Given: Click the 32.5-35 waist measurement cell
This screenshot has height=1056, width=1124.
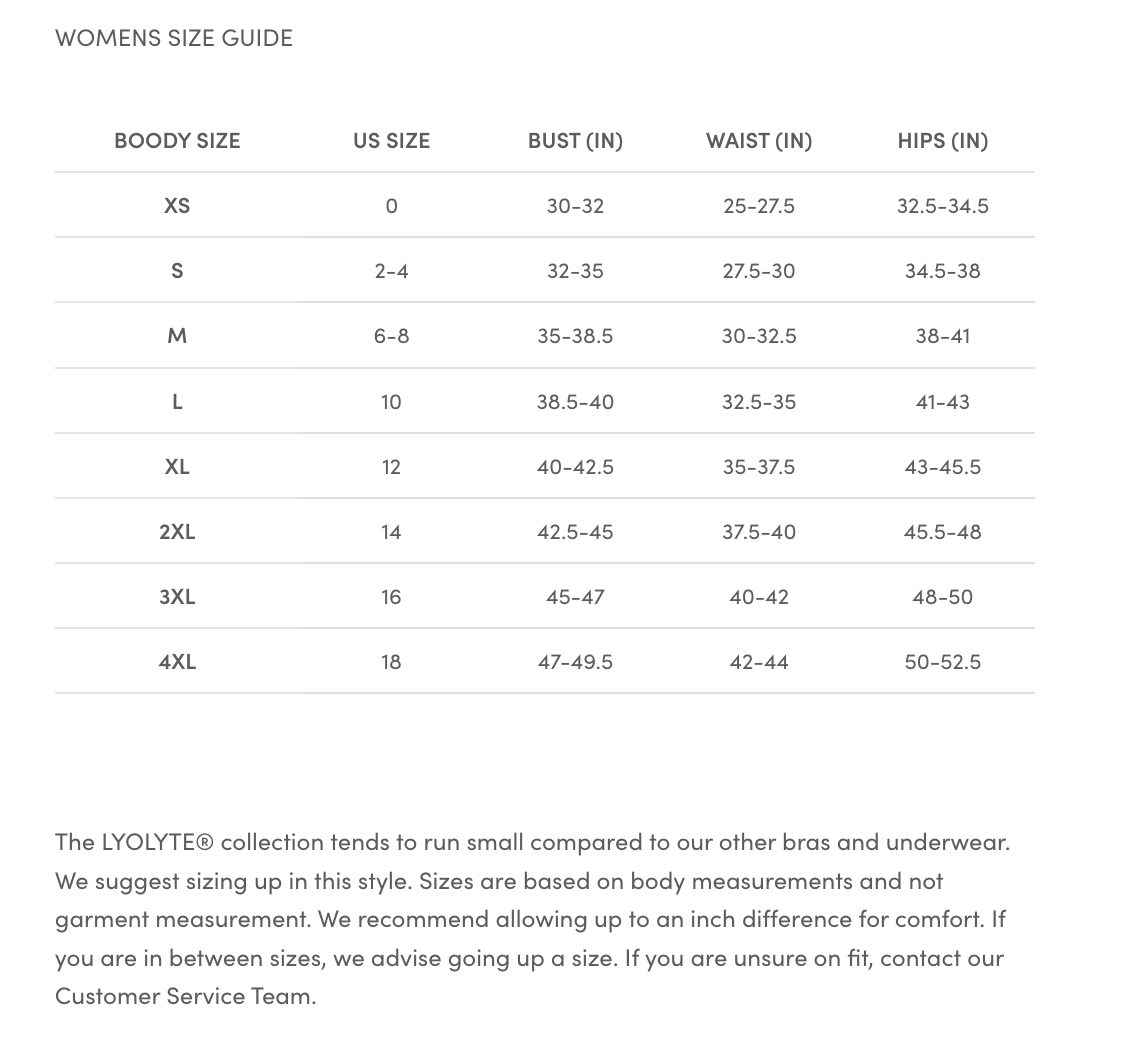Looking at the screenshot, I should (x=759, y=402).
